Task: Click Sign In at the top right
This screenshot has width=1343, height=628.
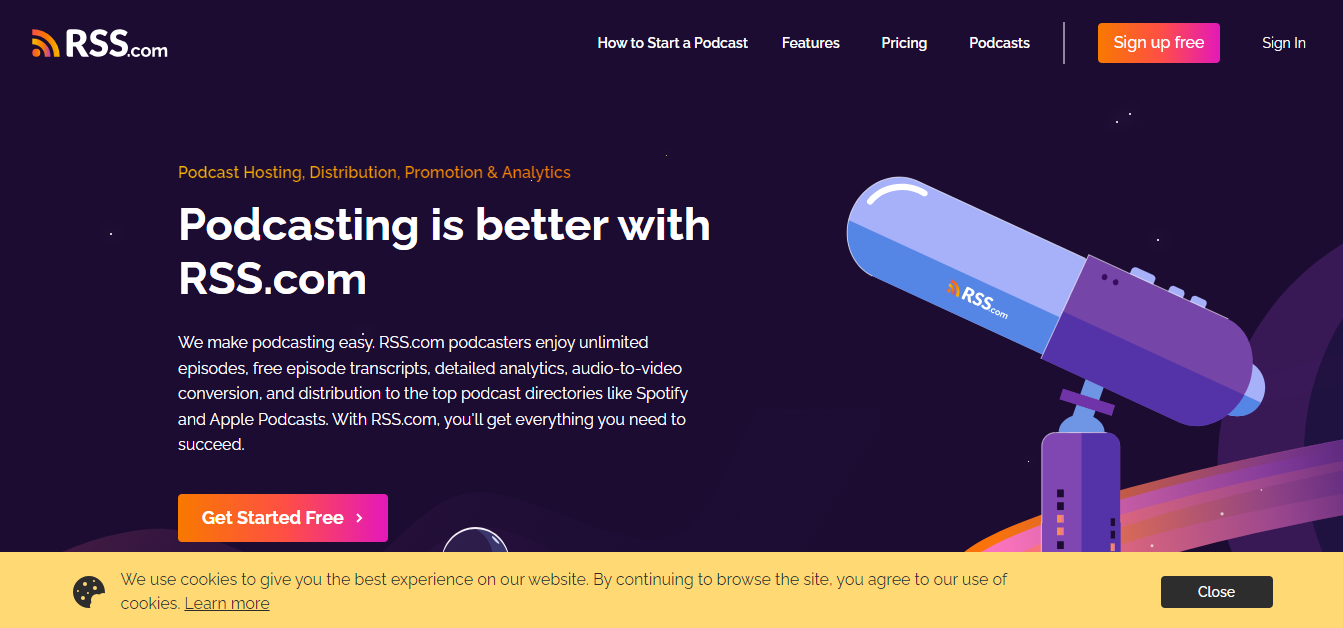Action: click(1283, 43)
